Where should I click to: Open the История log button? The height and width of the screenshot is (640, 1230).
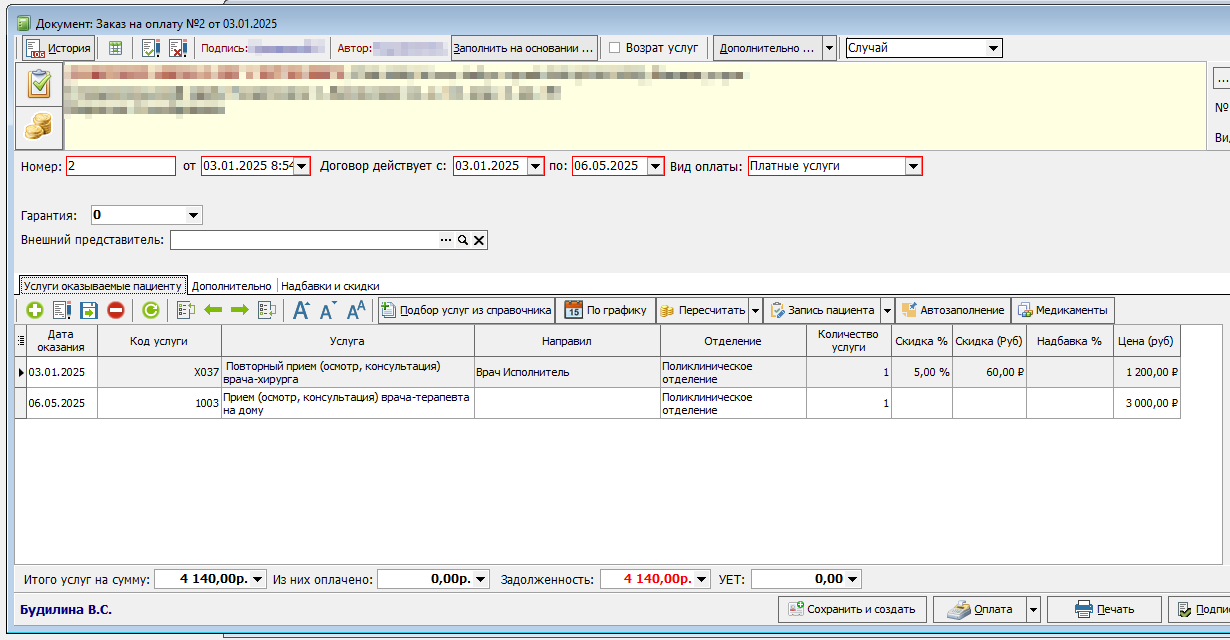pyautogui.click(x=58, y=47)
